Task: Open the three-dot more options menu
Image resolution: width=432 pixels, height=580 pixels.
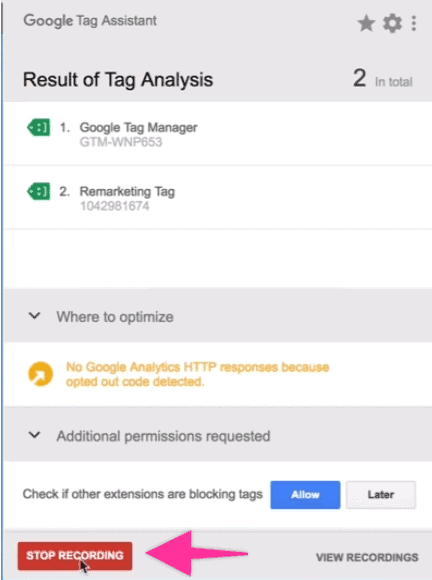Action: click(x=414, y=24)
